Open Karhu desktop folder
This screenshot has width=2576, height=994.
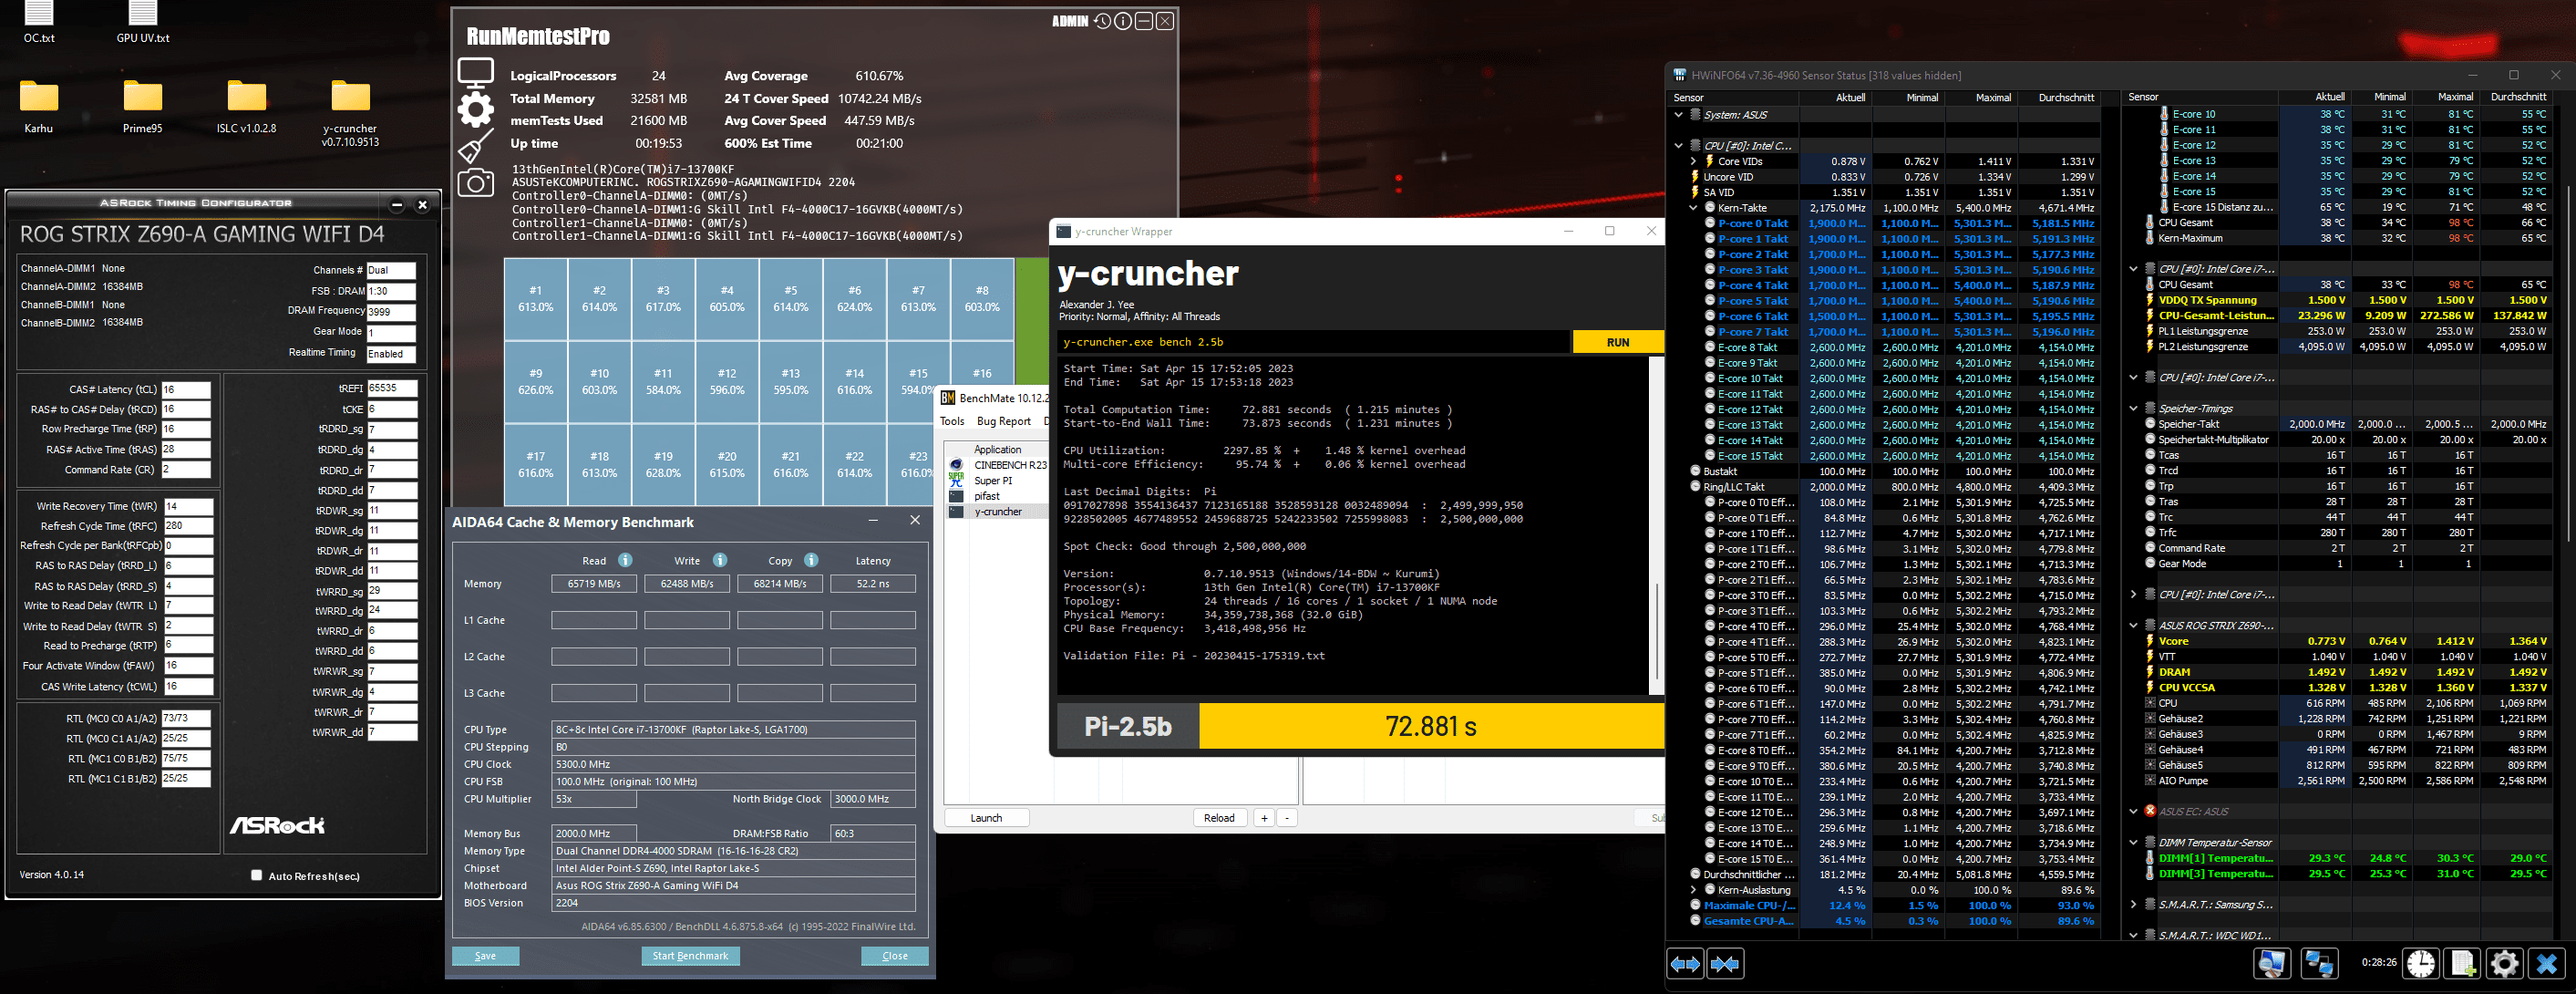pos(39,106)
